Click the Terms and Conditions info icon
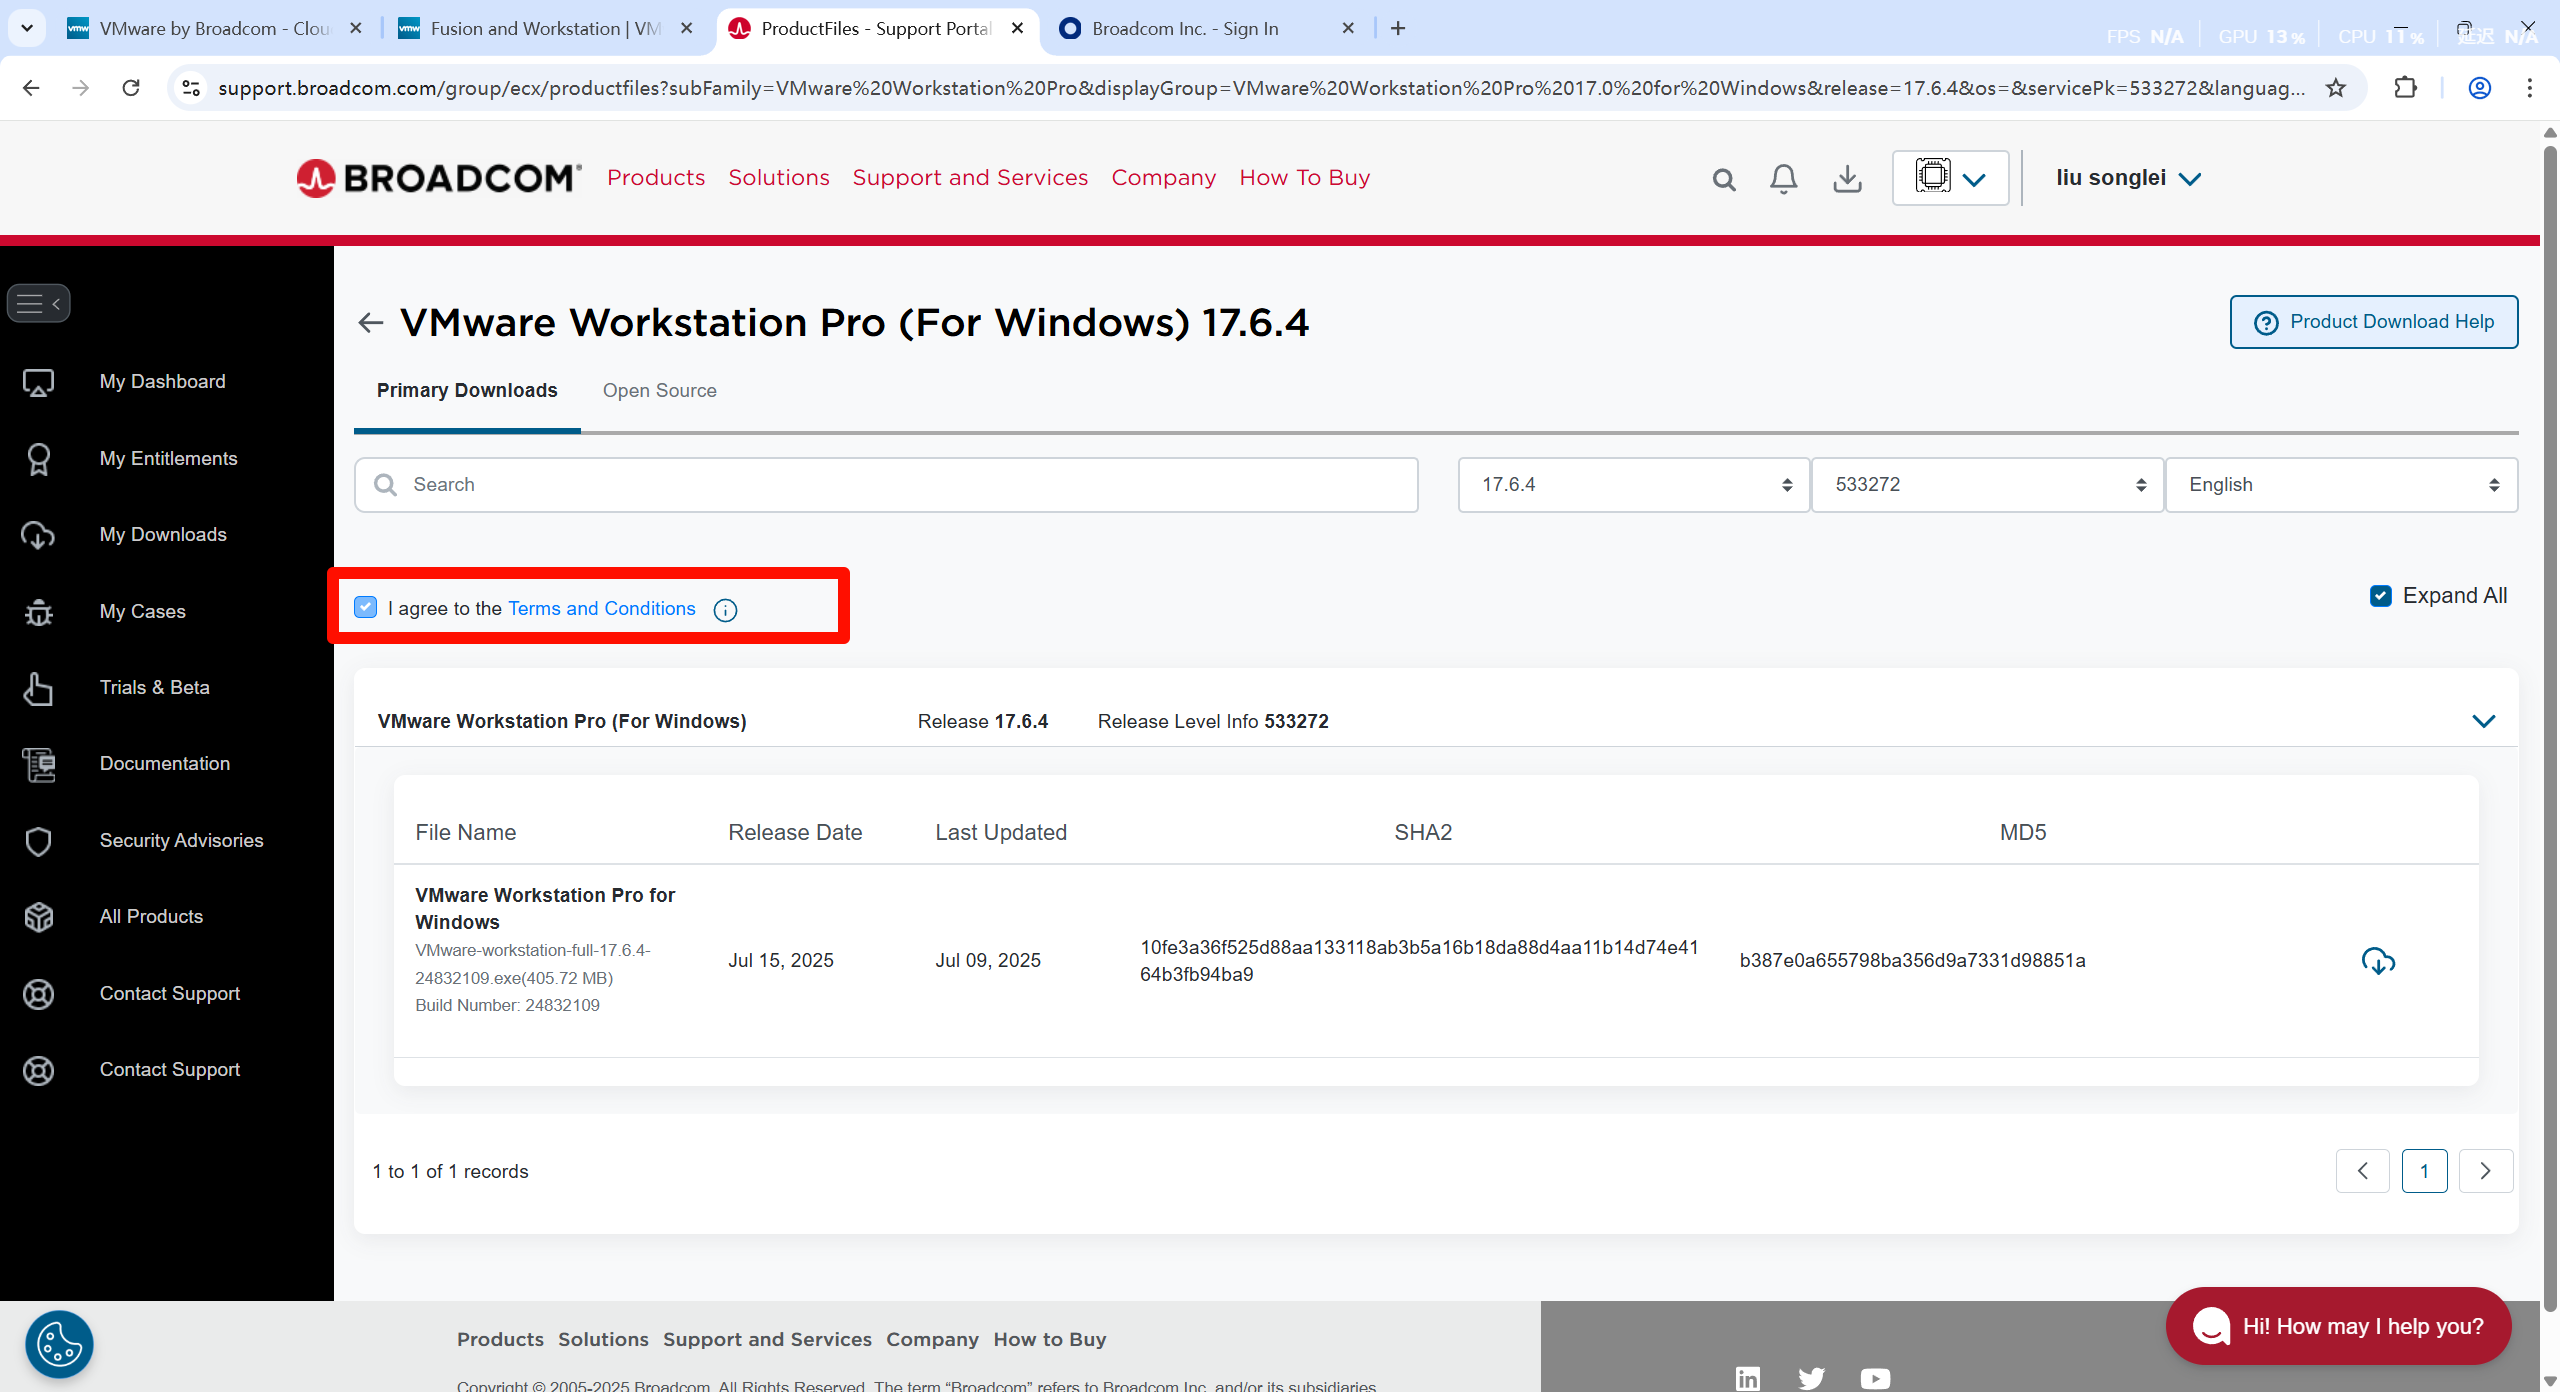The image size is (2560, 1392). tap(725, 610)
